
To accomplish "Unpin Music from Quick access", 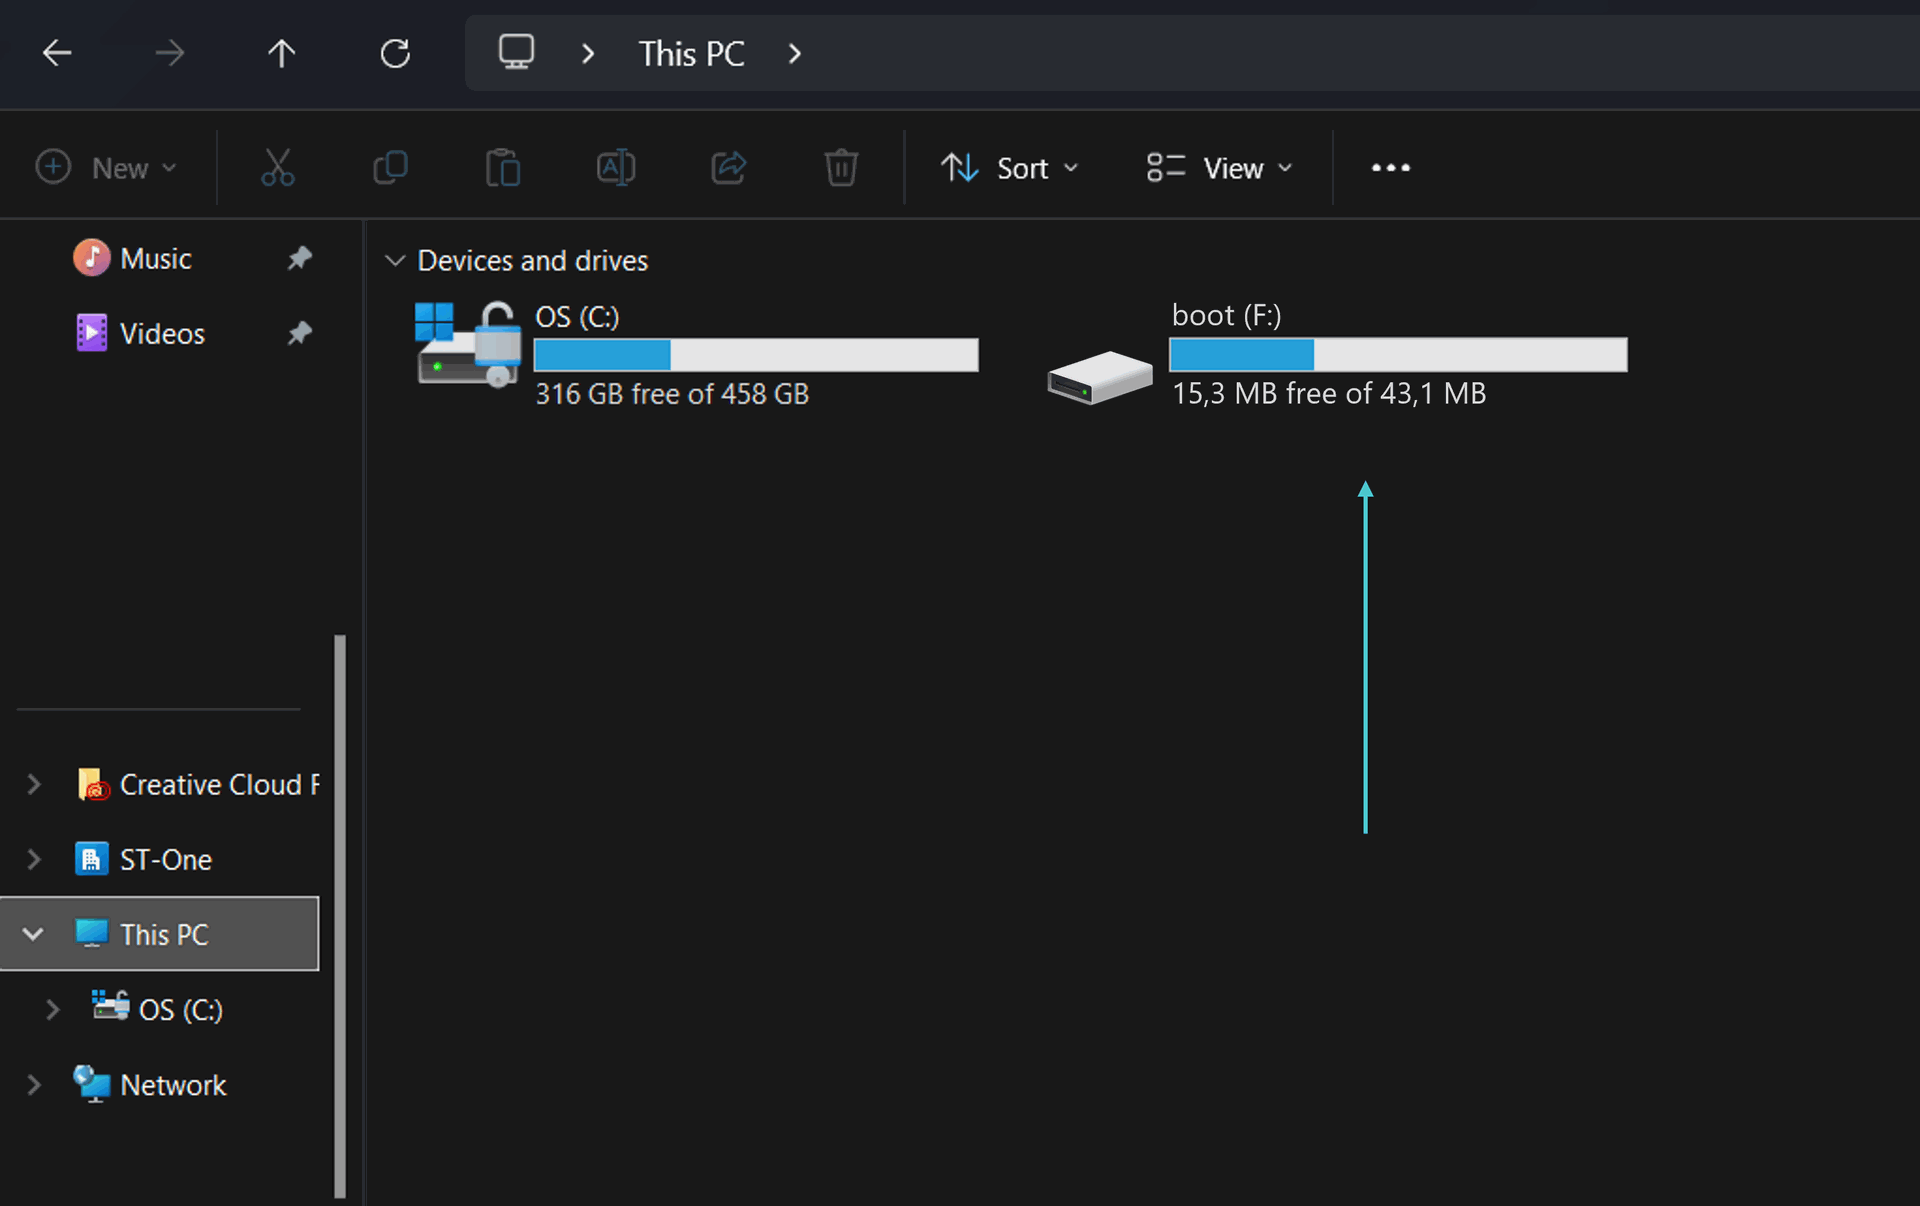I will (299, 258).
